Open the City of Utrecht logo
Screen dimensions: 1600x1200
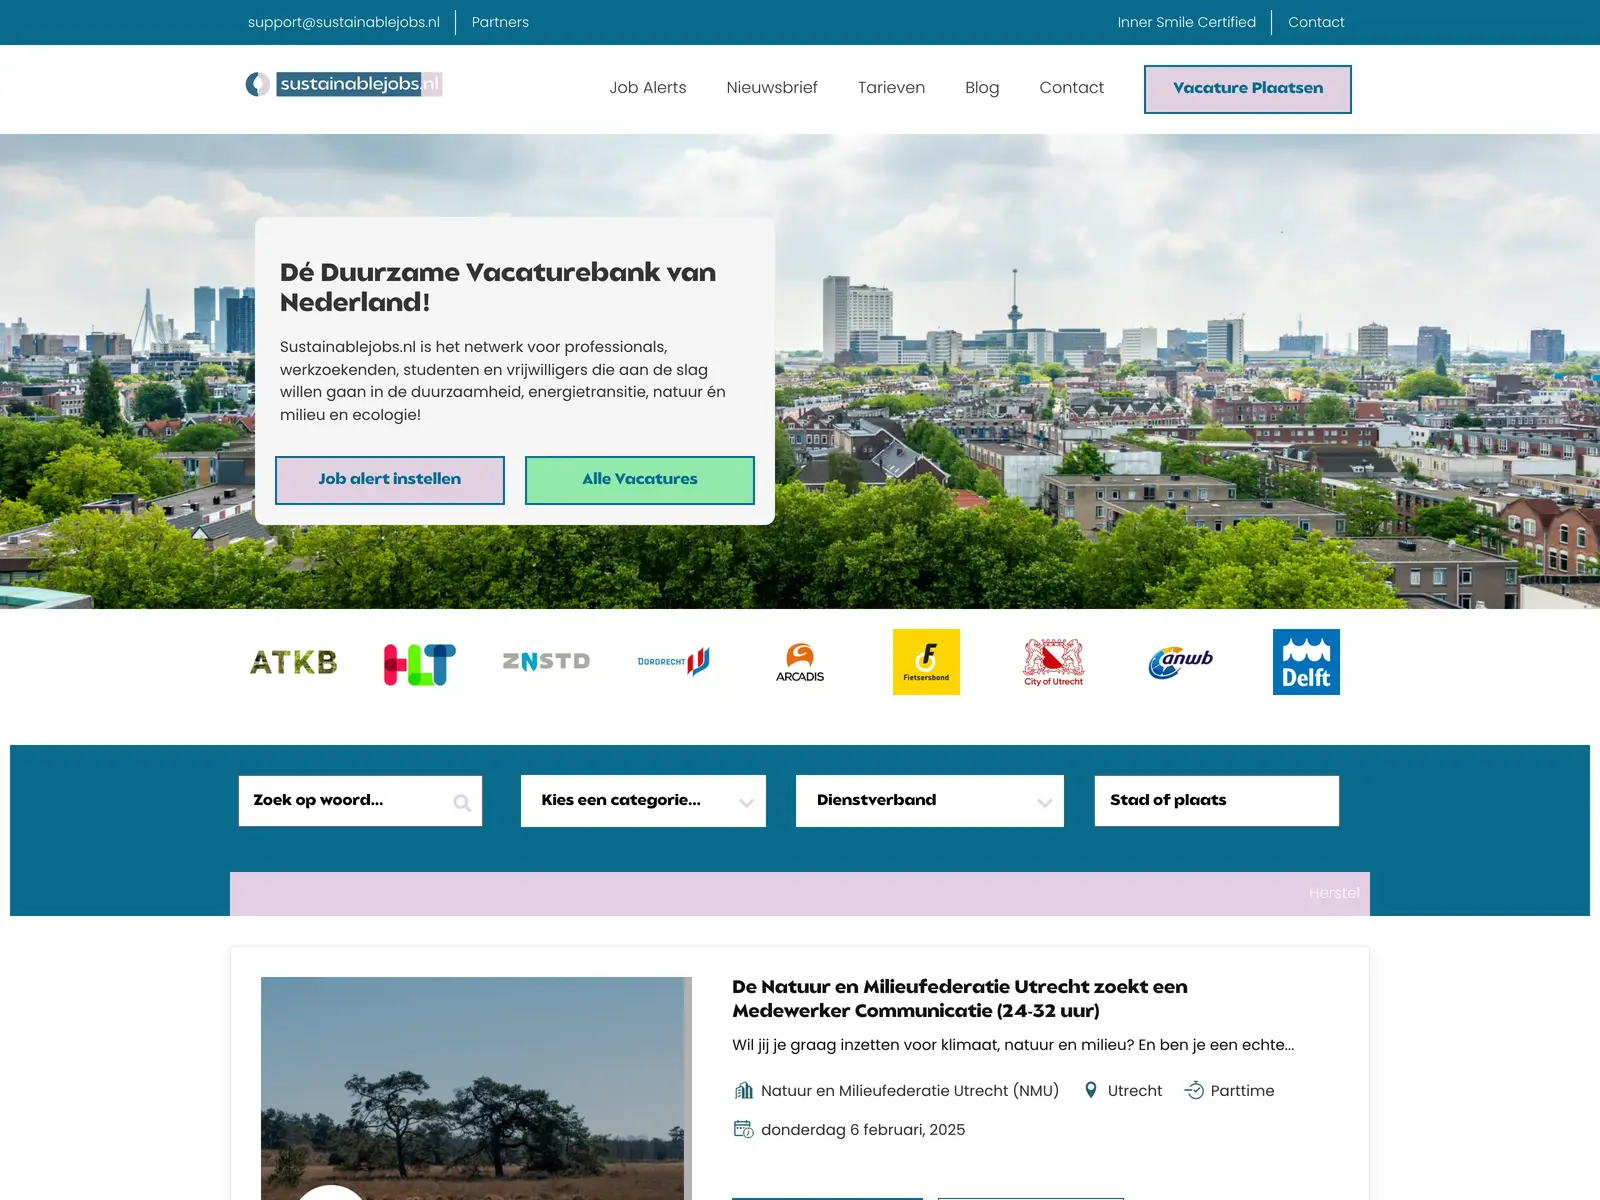1053,662
